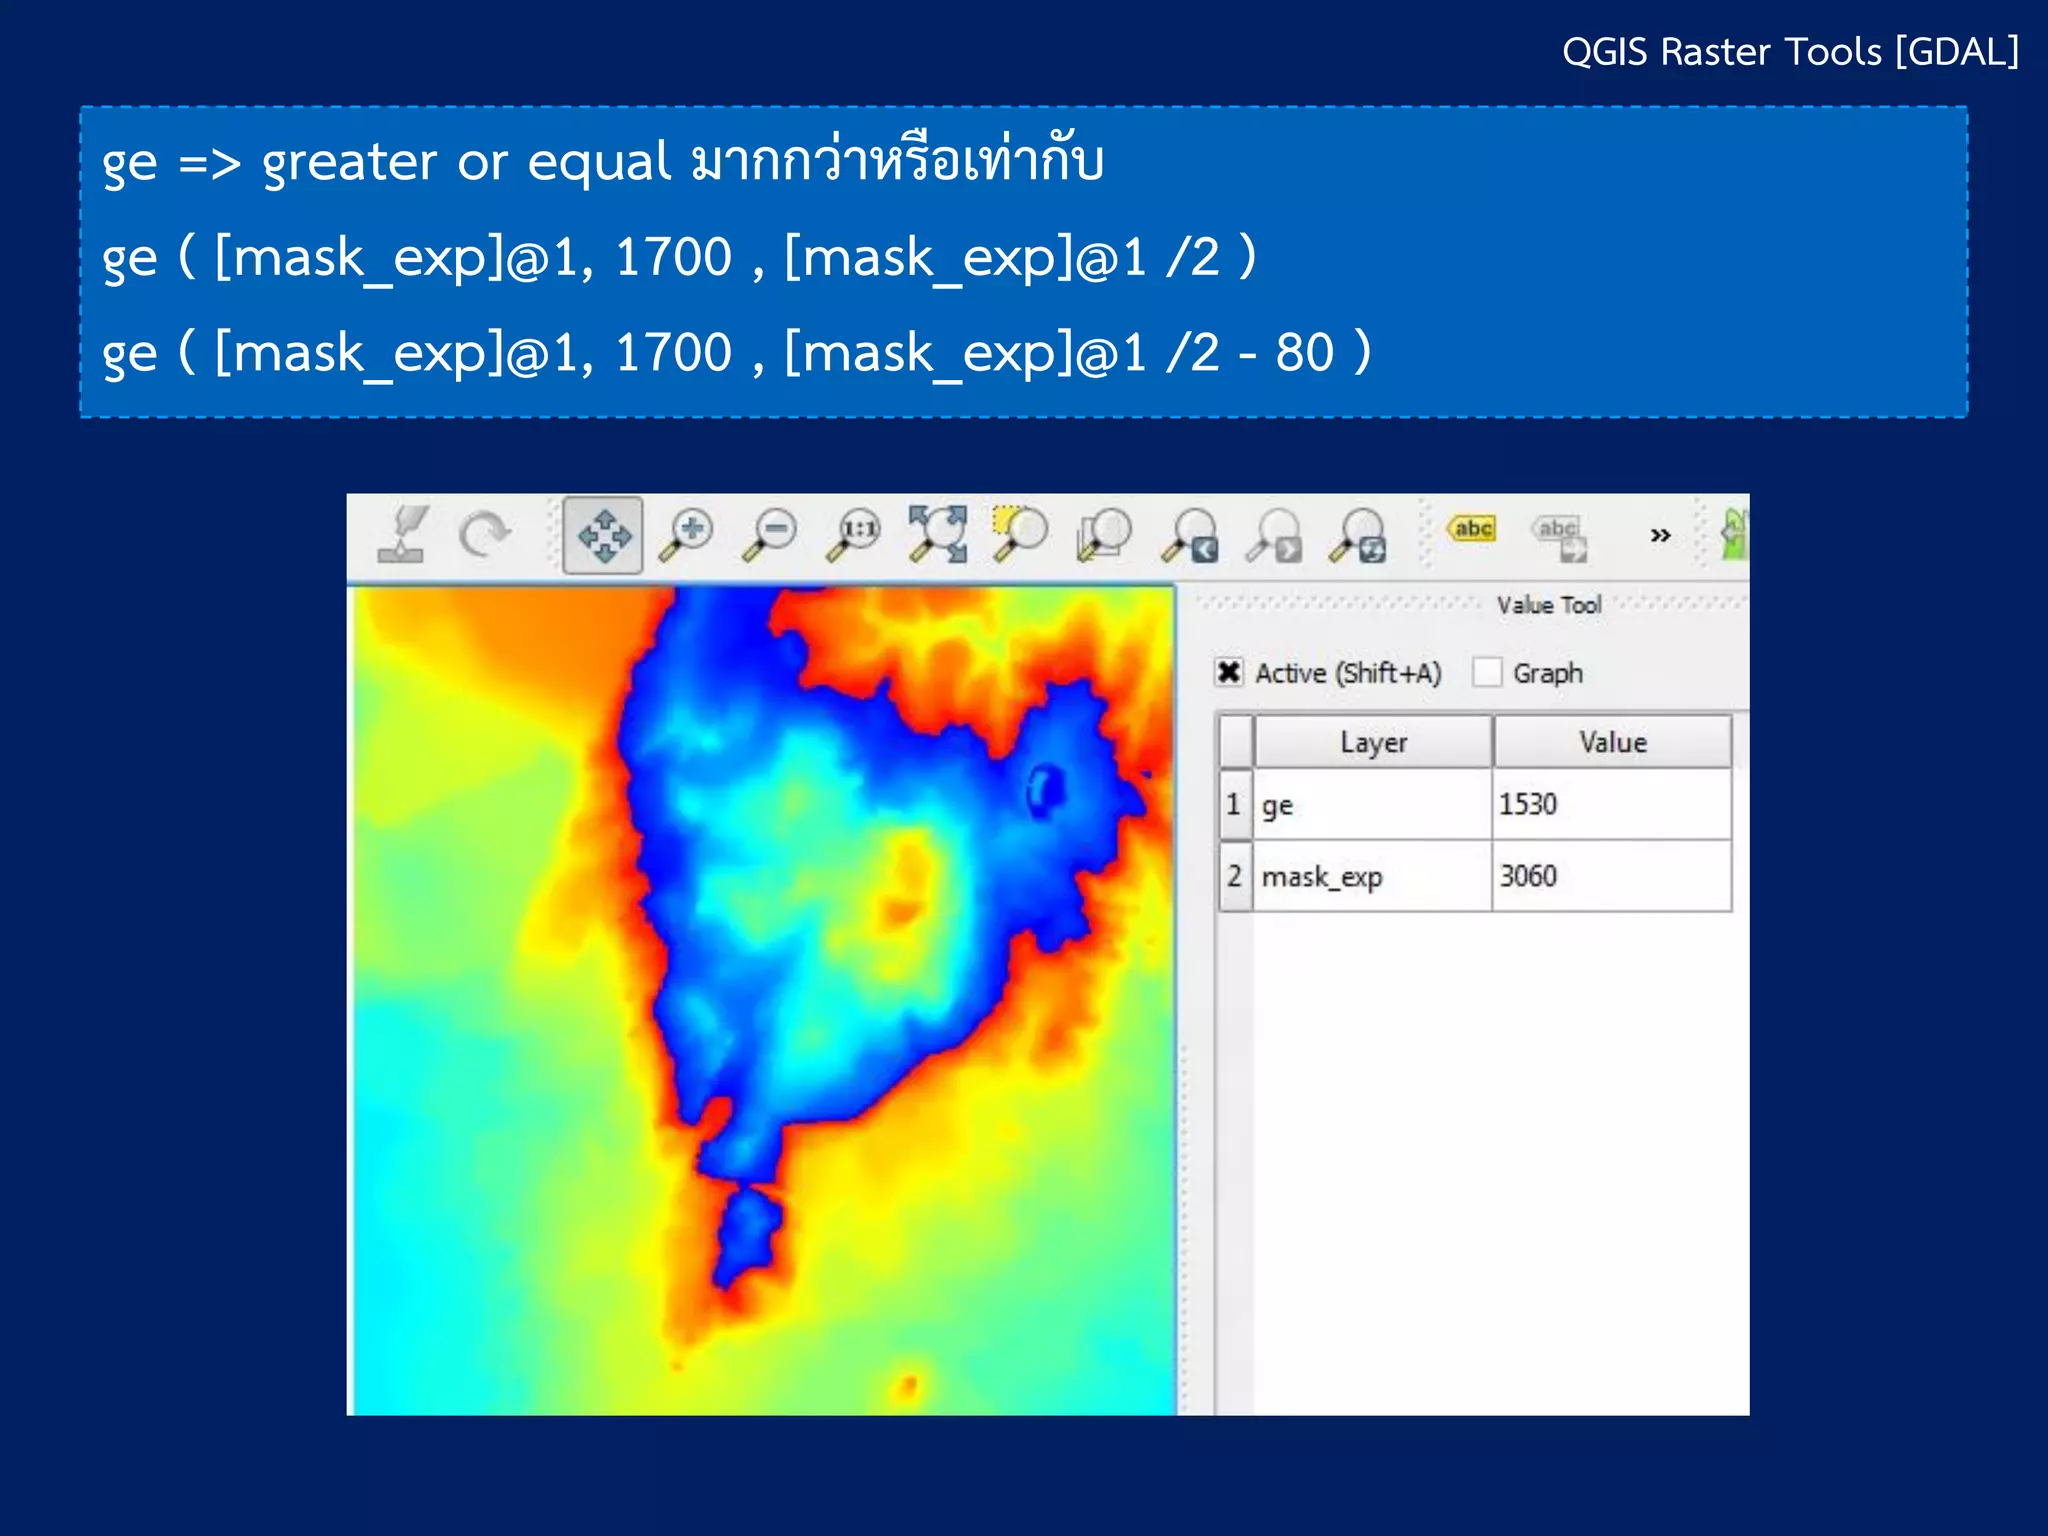The width and height of the screenshot is (2048, 1536).
Task: Select row header 1
Action: click(x=1235, y=804)
